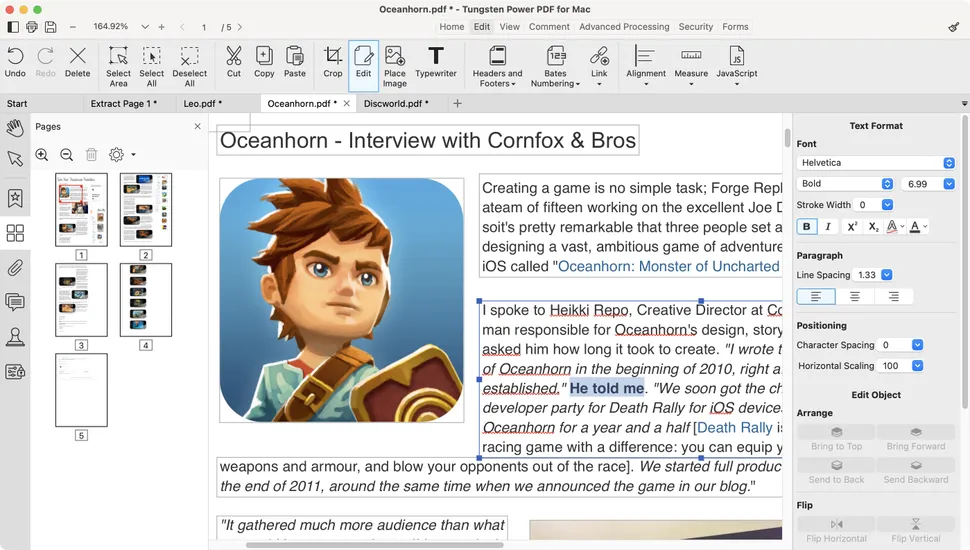Open the Headers and Footers dropdown
The height and width of the screenshot is (550, 970).
click(497, 65)
